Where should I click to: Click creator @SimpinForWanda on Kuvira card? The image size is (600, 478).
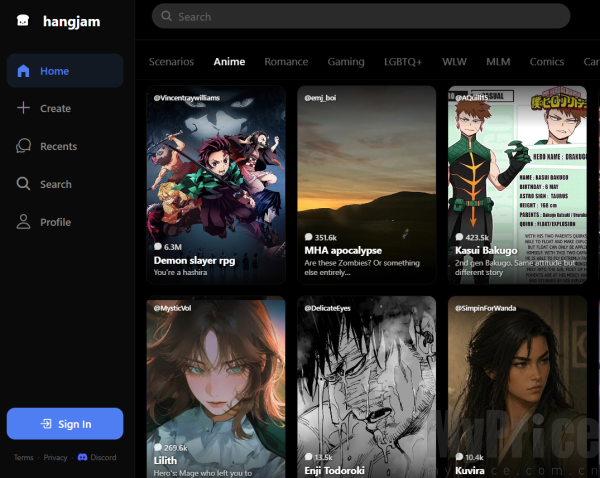click(x=486, y=308)
